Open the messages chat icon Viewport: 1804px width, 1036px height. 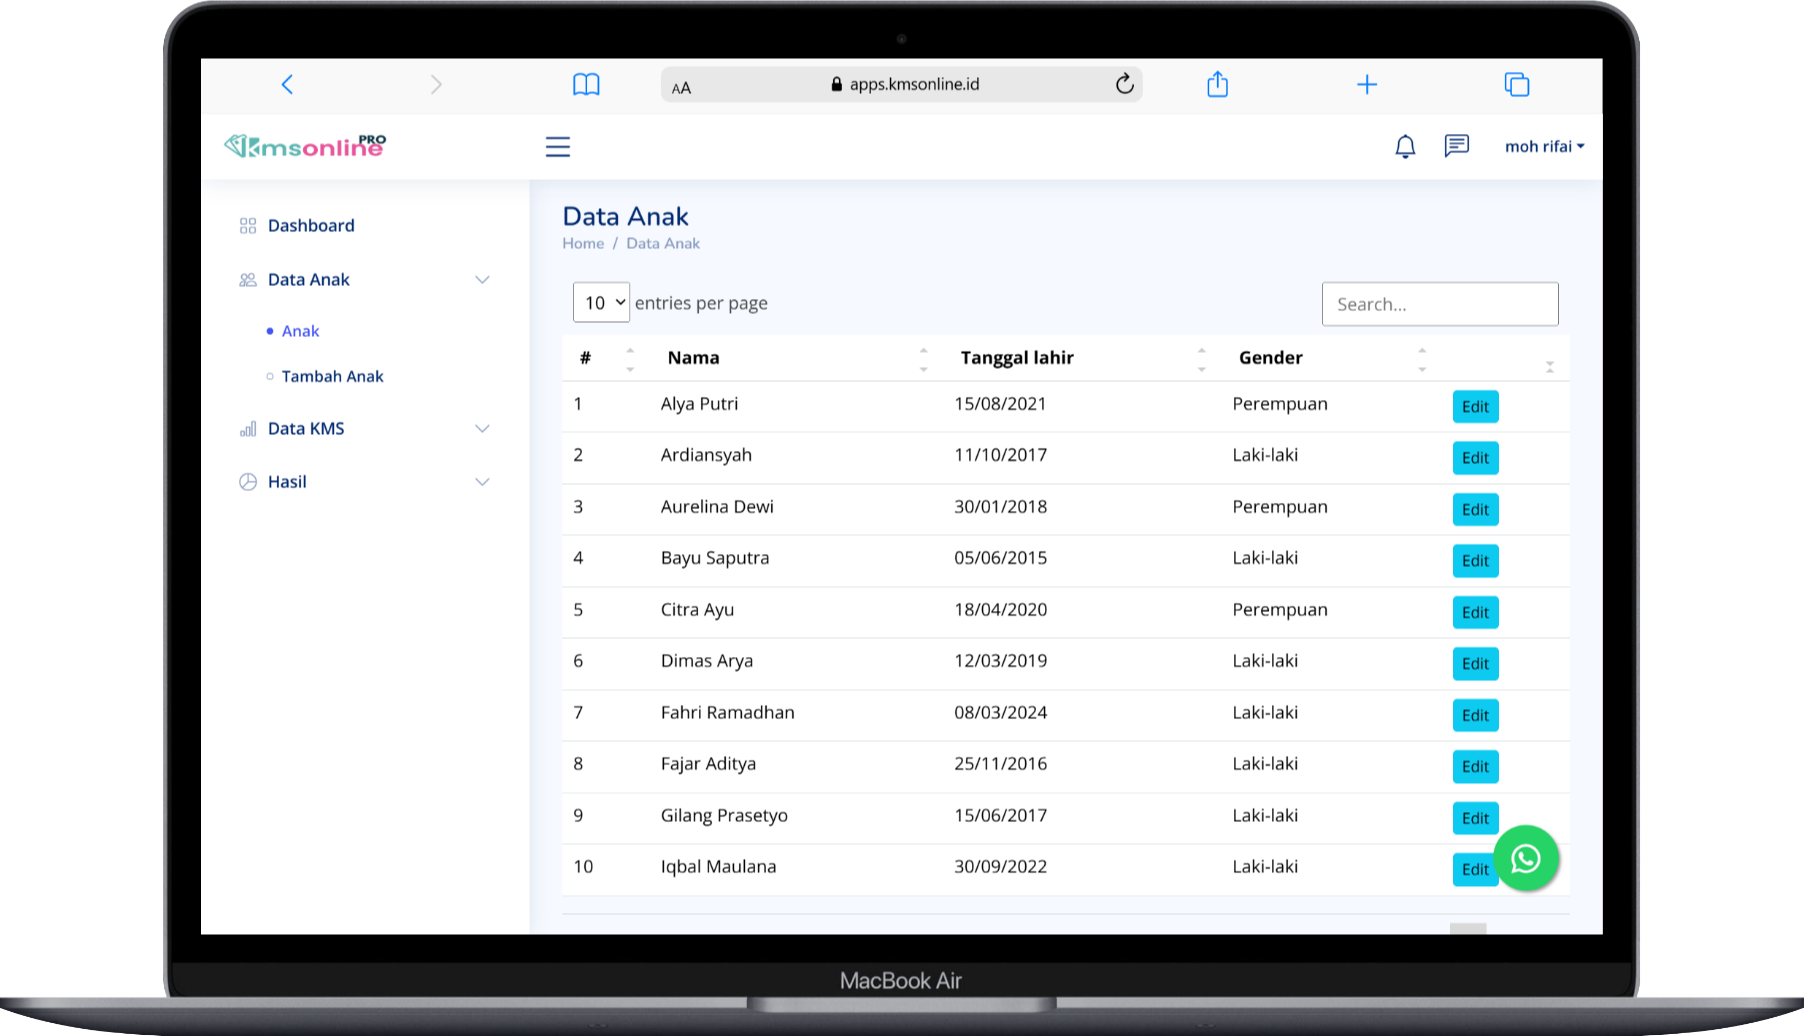pyautogui.click(x=1456, y=147)
